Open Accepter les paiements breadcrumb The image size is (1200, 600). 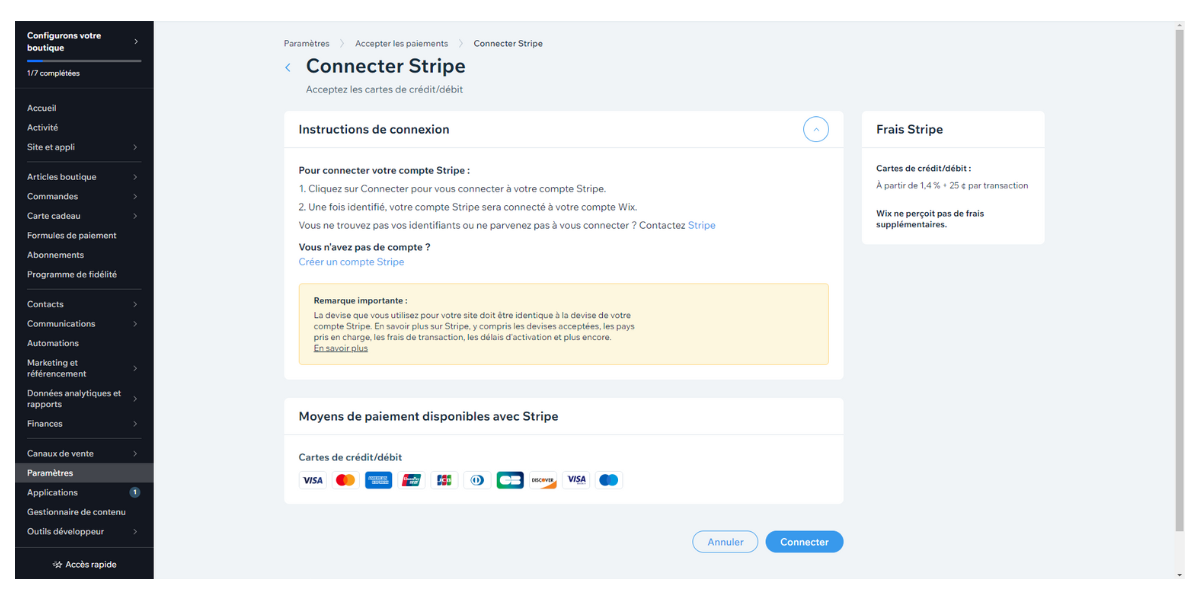click(x=401, y=44)
